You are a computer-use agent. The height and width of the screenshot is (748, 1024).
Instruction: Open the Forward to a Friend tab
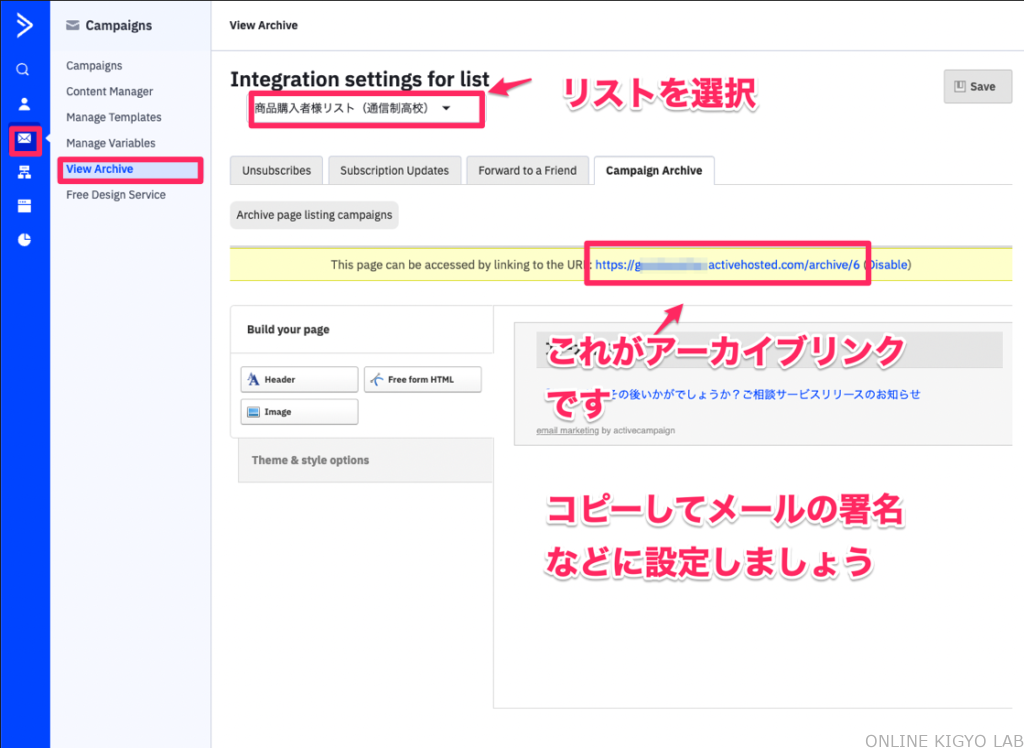527,171
